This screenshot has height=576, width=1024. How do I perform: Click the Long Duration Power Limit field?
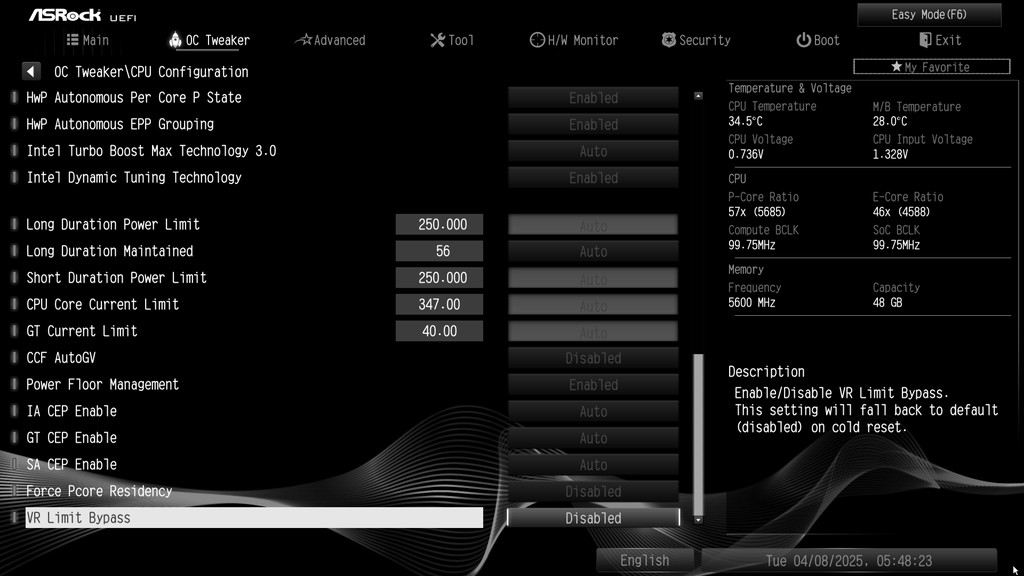pyautogui.click(x=440, y=225)
